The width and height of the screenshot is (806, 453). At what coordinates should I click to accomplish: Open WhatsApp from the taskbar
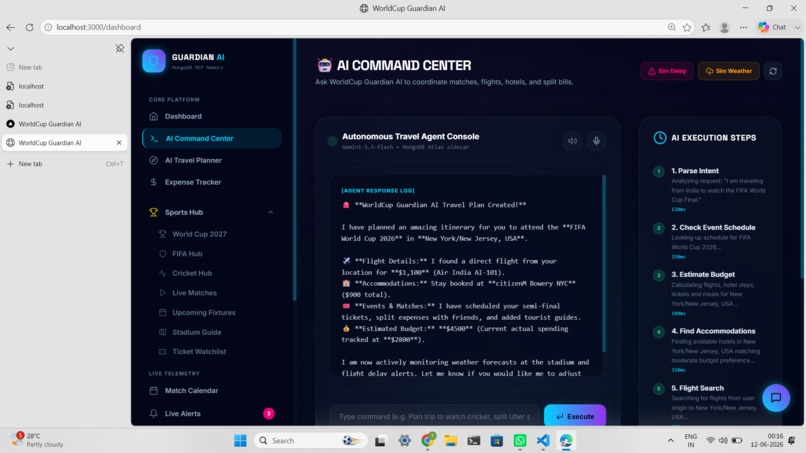coord(520,441)
